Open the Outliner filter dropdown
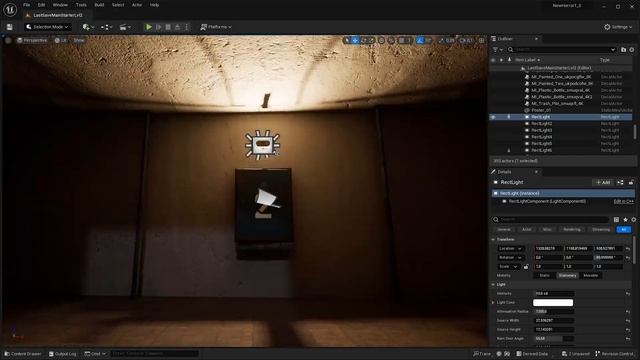The height and width of the screenshot is (360, 640). 497,49
